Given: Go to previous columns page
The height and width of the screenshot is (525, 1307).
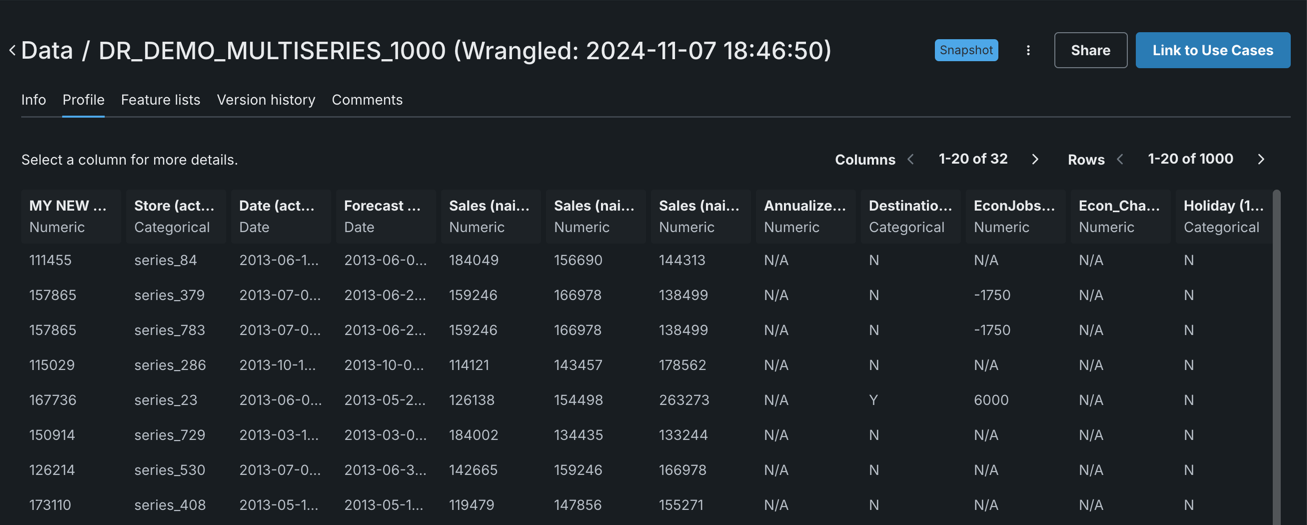Looking at the screenshot, I should 911,159.
